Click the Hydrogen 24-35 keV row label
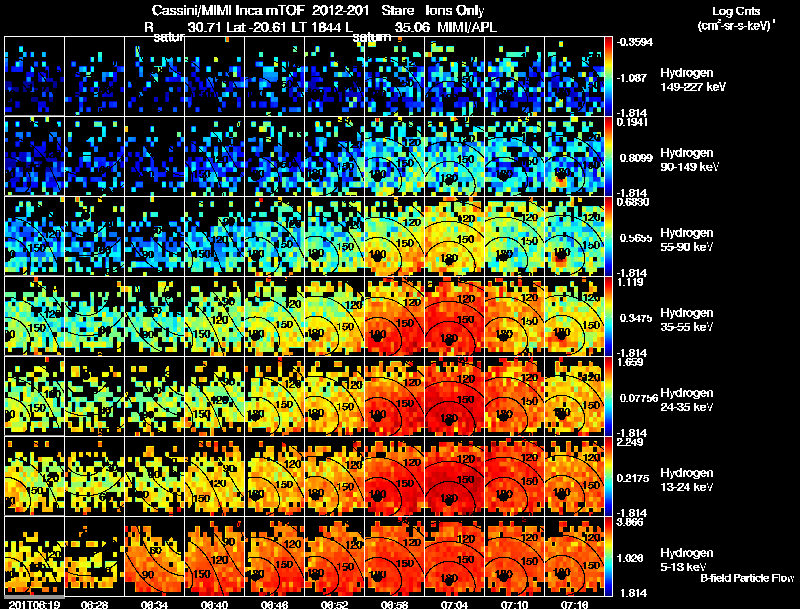Image resolution: width=800 pixels, height=609 pixels. click(x=687, y=400)
